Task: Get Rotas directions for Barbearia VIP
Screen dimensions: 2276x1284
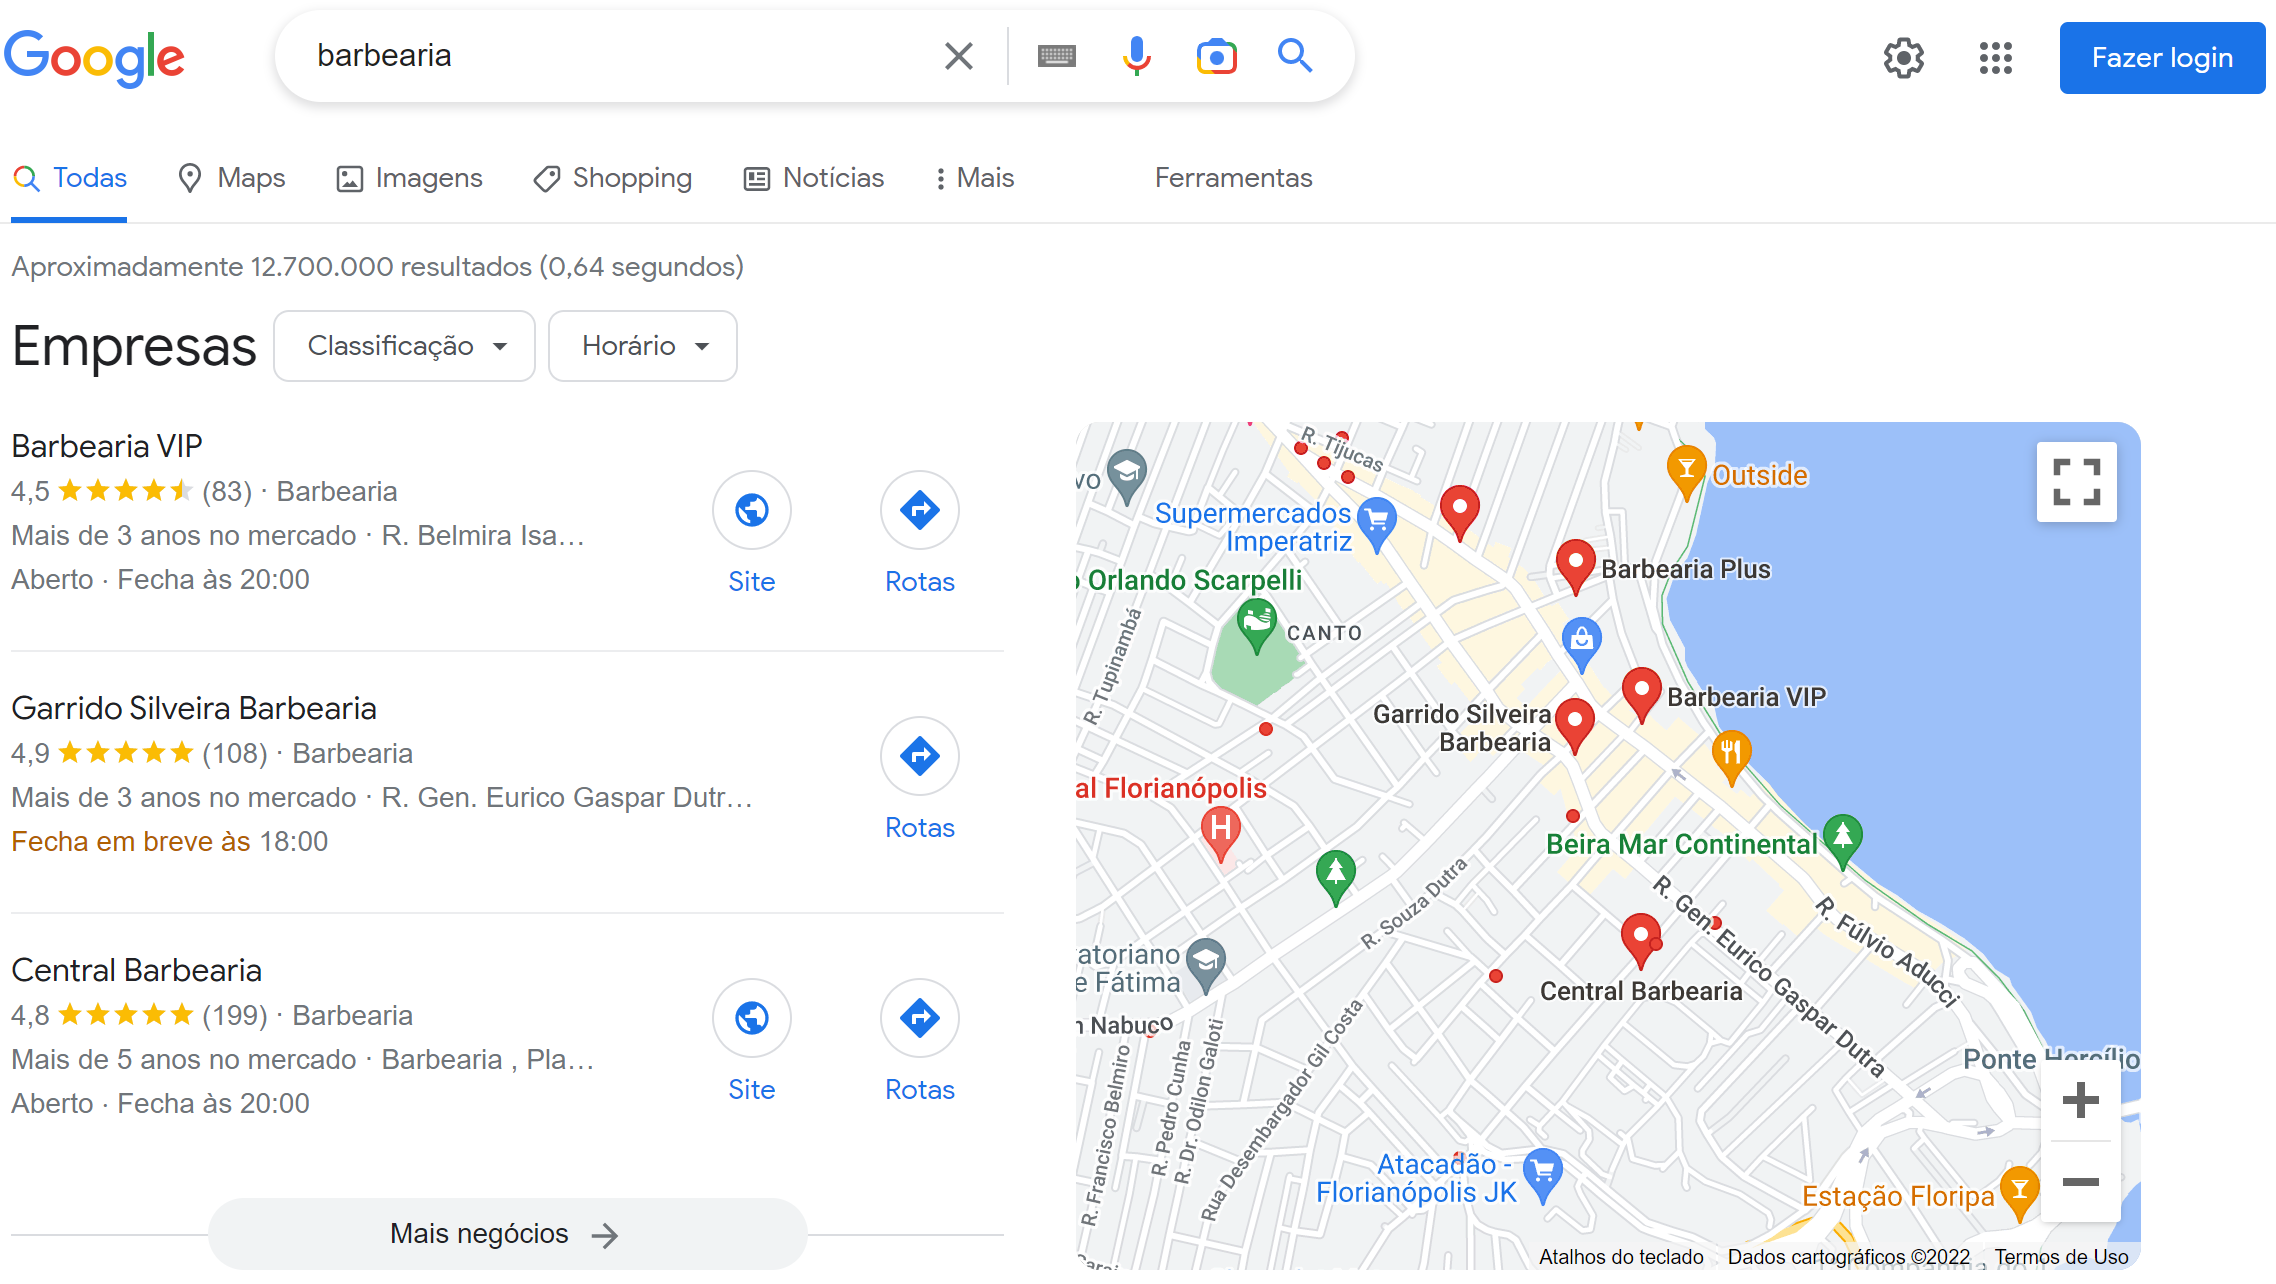Action: pos(918,510)
